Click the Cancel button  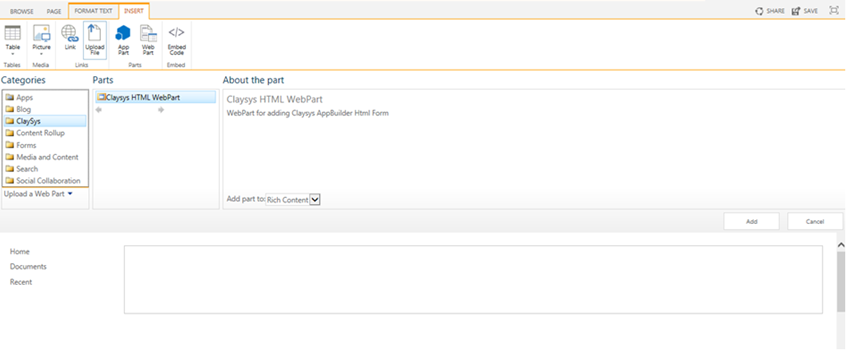pos(815,221)
